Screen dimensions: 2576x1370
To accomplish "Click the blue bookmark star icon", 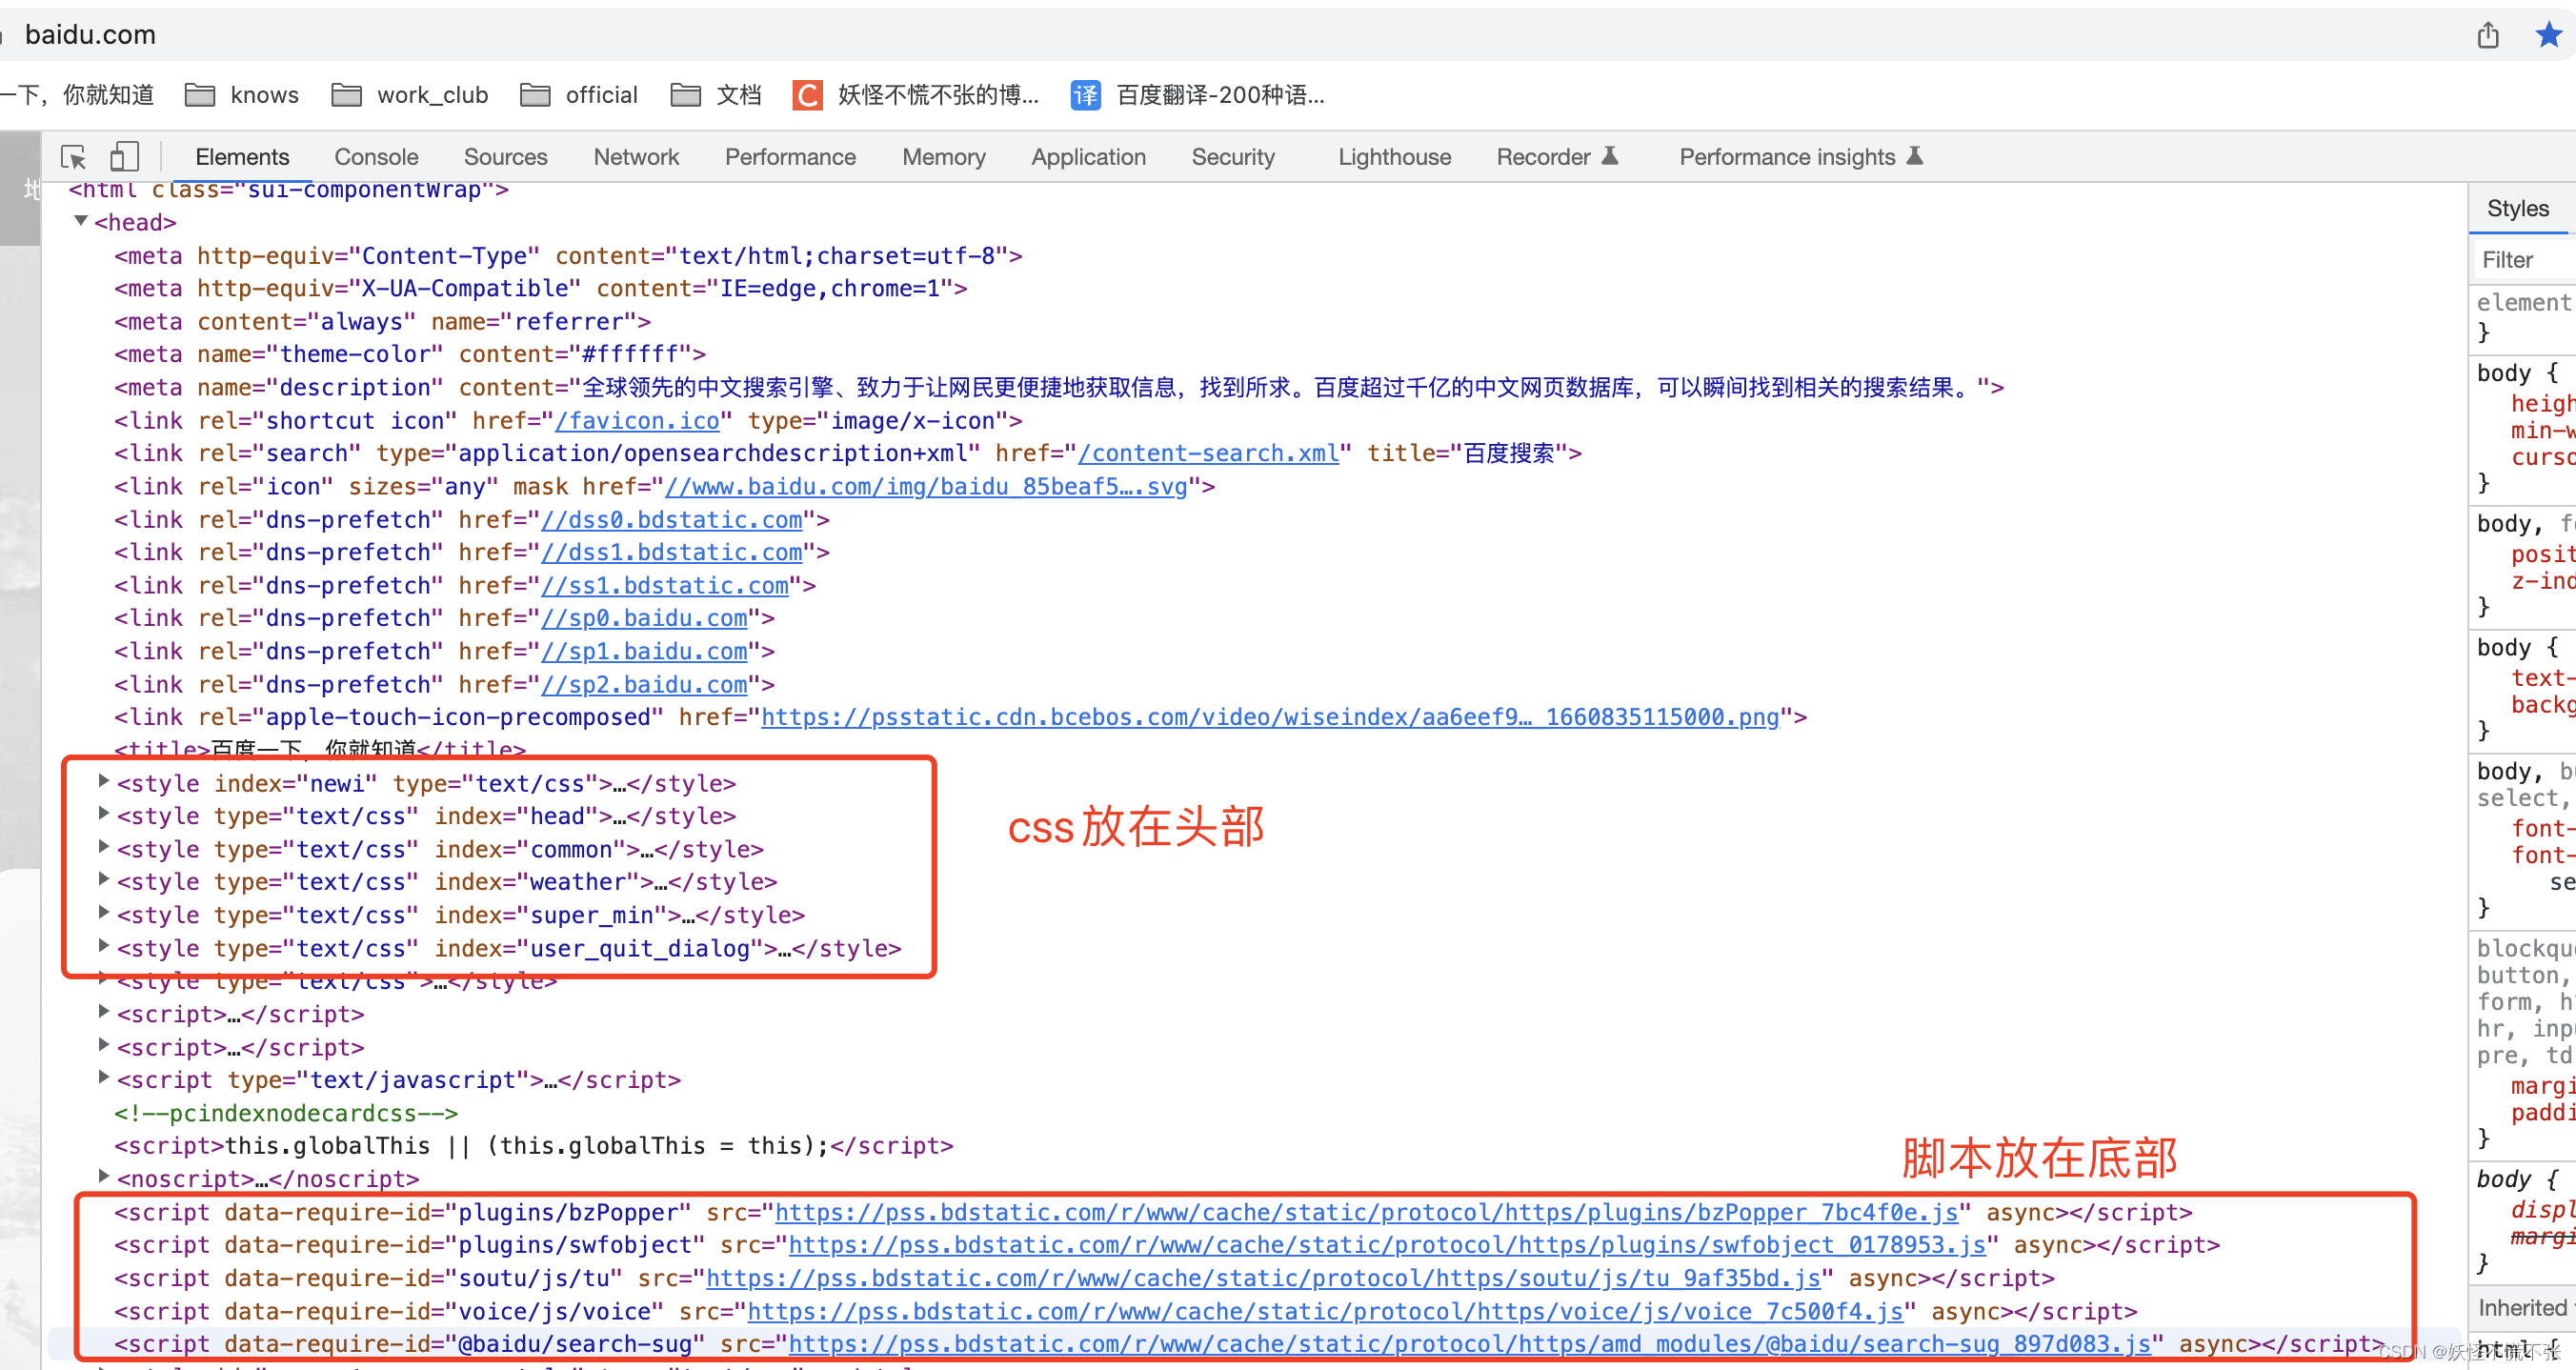I will click(x=2549, y=36).
